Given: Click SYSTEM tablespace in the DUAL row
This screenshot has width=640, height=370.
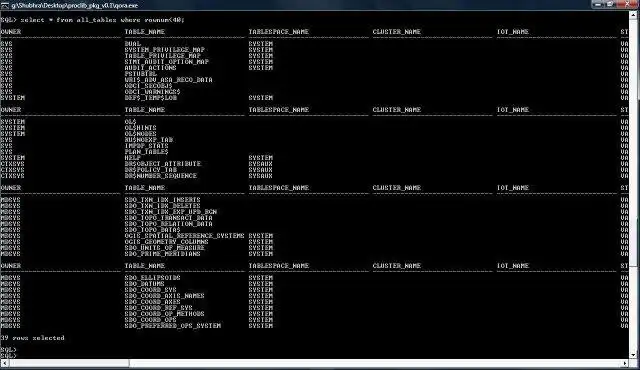Looking at the screenshot, I should click(x=260, y=44).
